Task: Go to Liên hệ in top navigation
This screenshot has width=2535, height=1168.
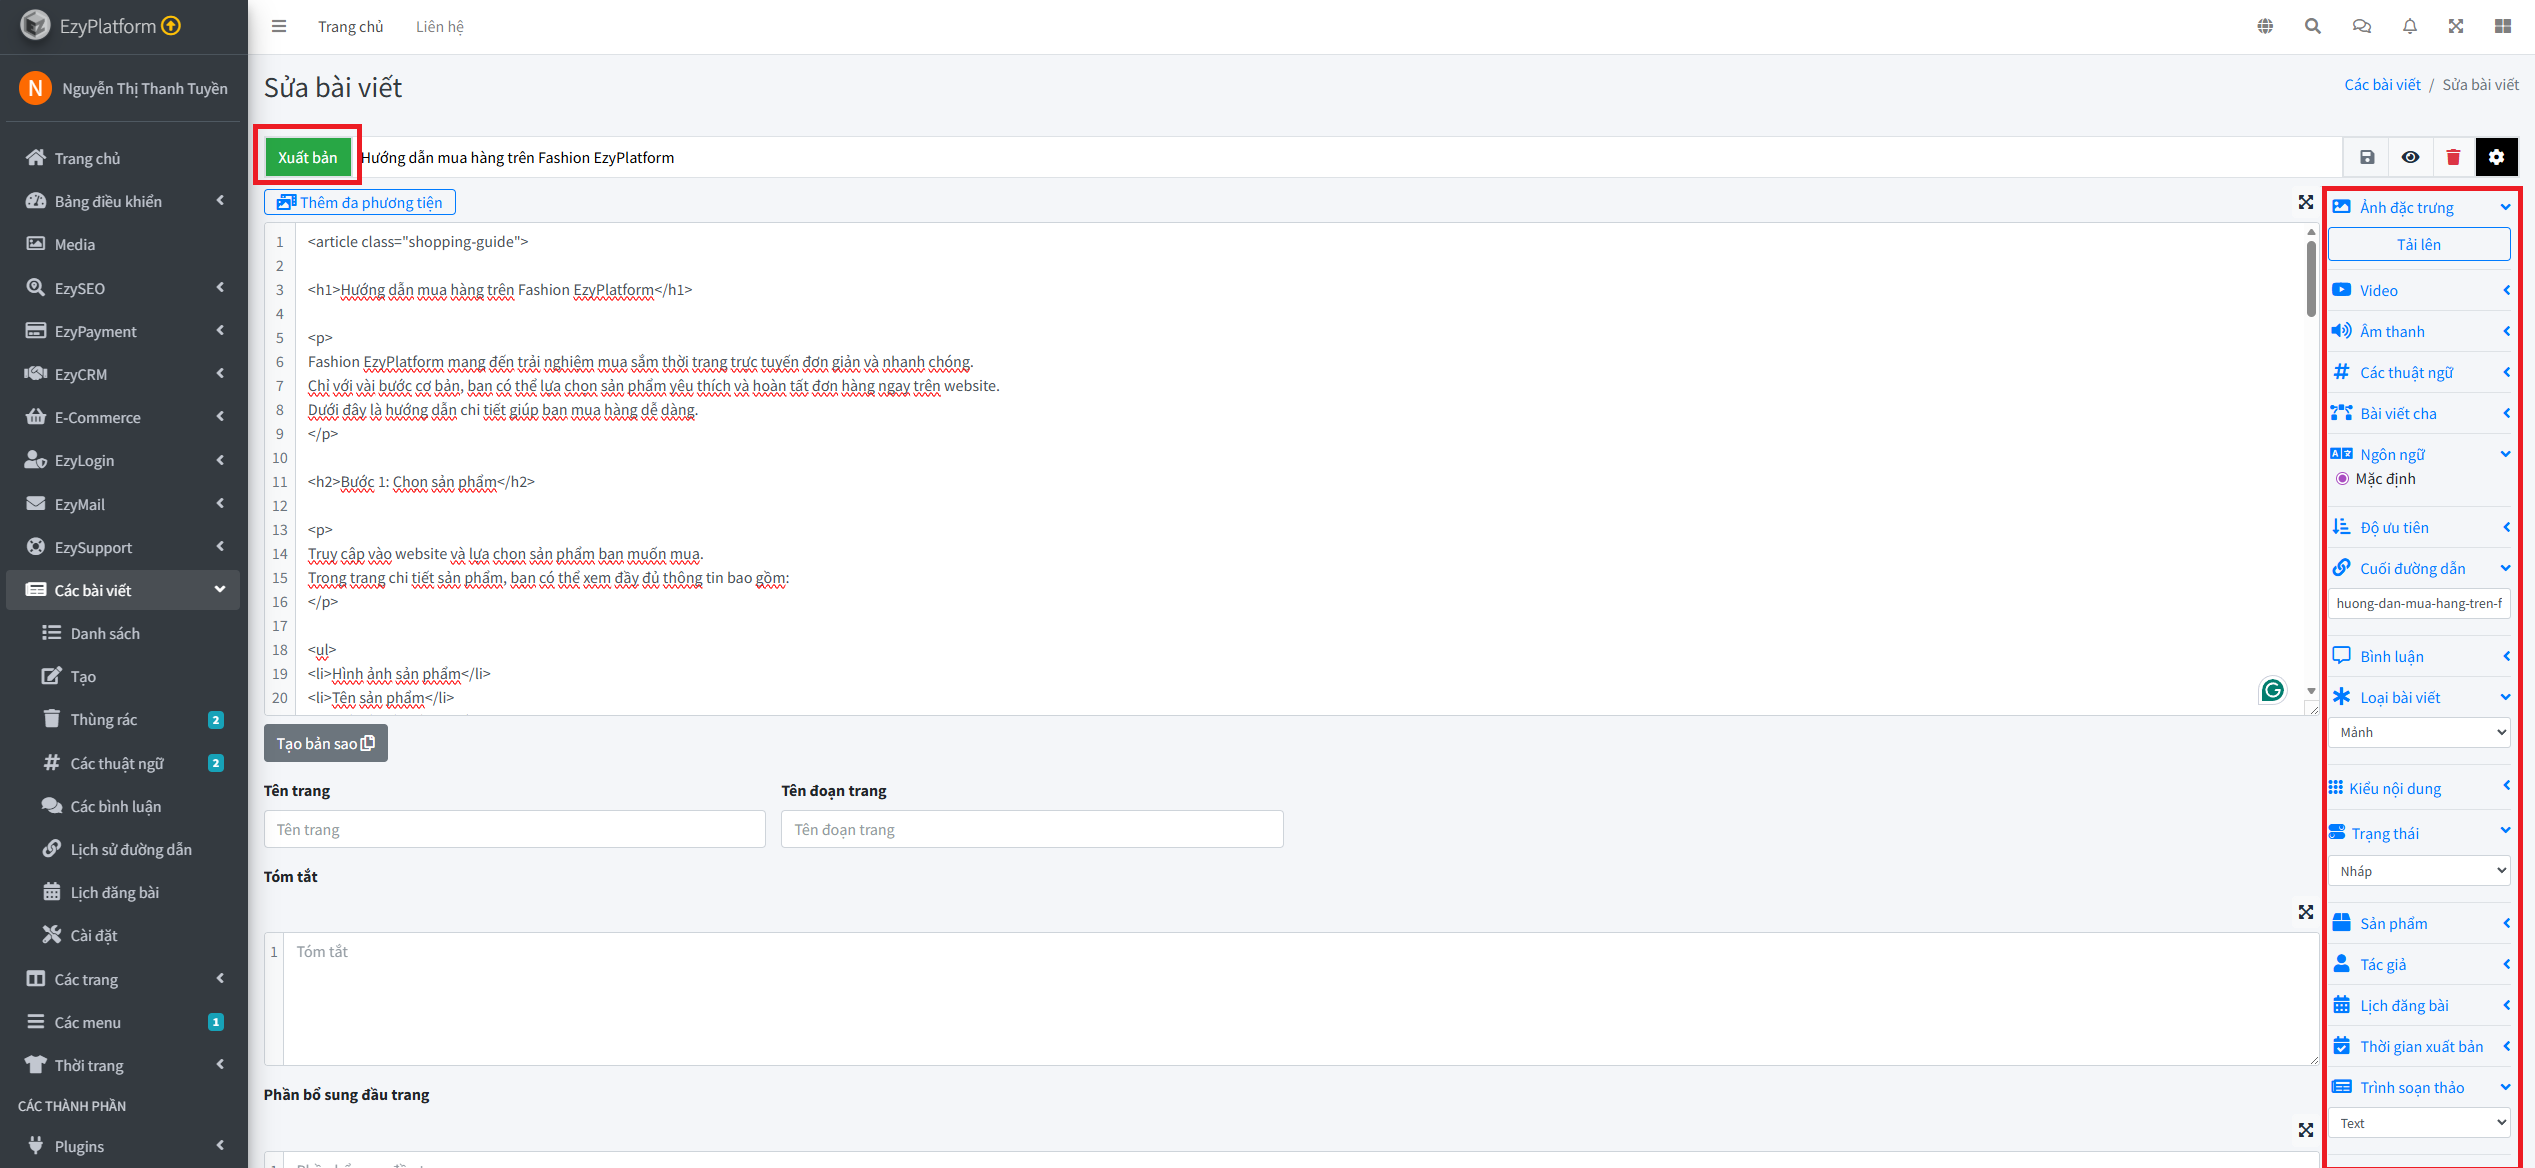Action: point(440,27)
